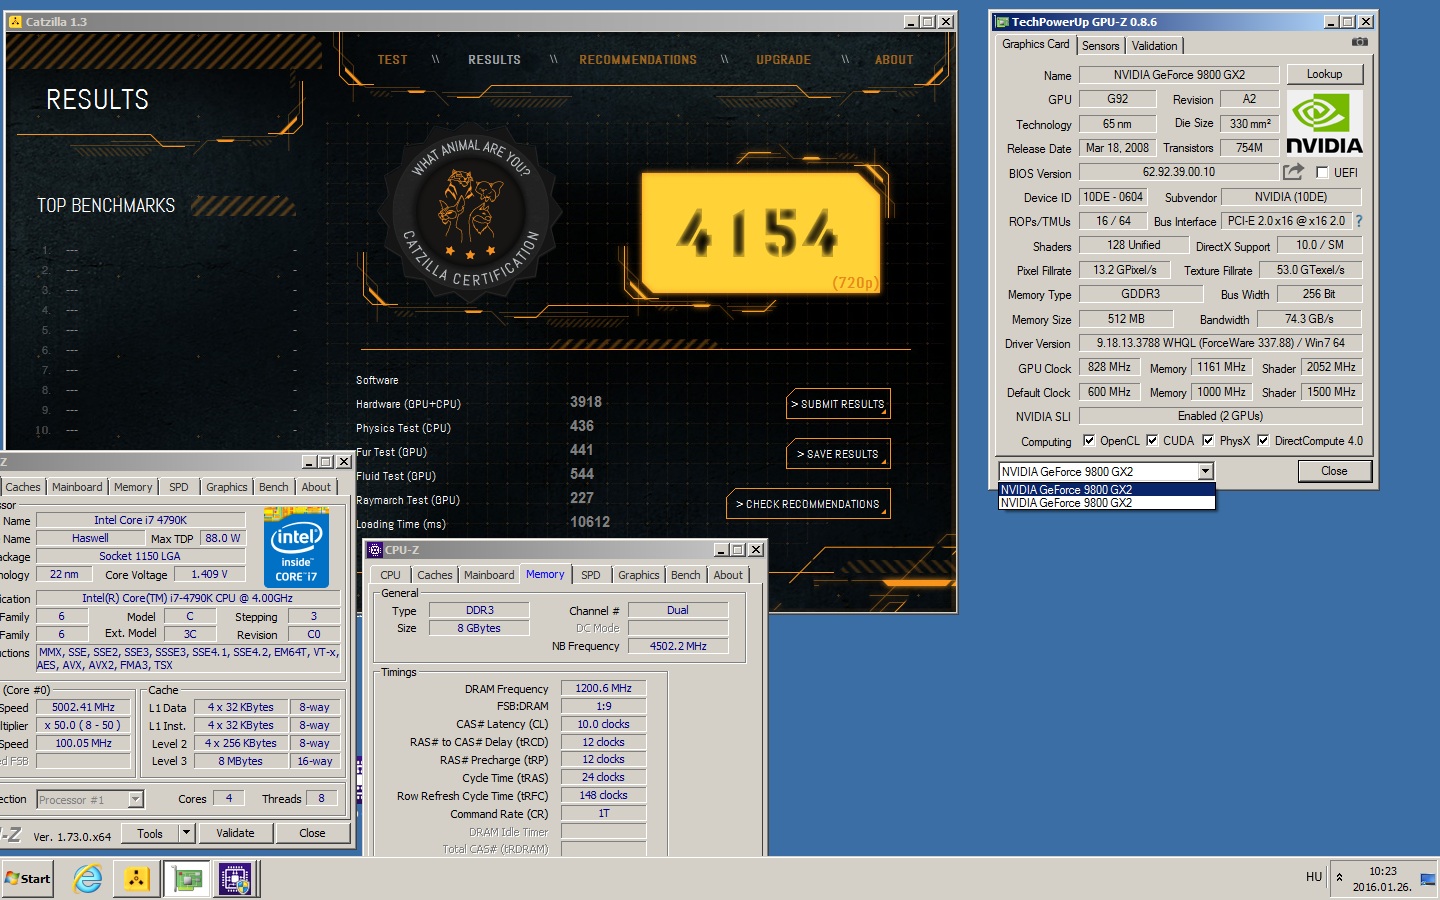Toggle the DirectCompute 4.0 checkbox
Screen dimensions: 1440x900
1263,440
